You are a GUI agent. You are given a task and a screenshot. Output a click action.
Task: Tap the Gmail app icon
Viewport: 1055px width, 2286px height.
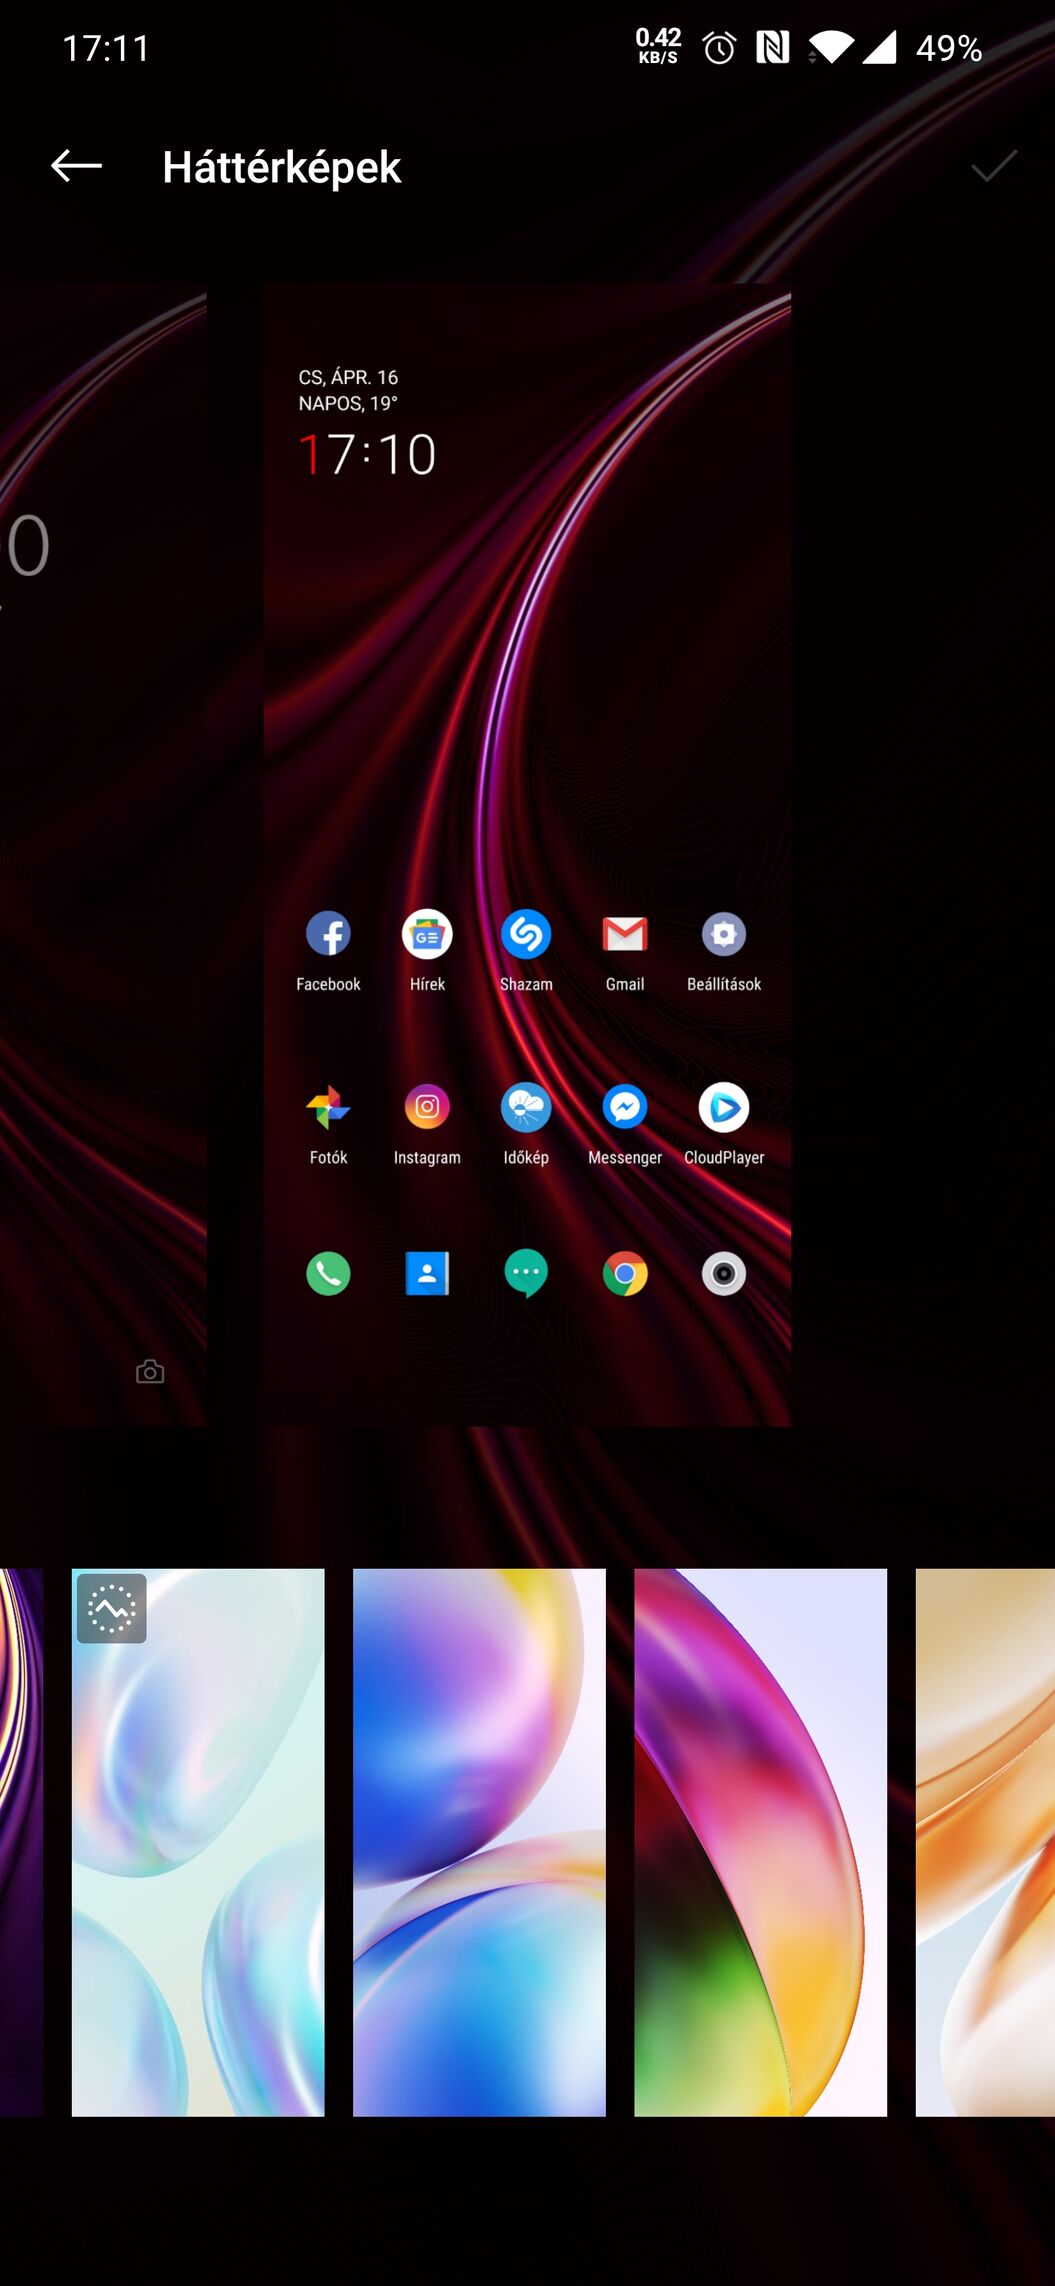coord(625,934)
